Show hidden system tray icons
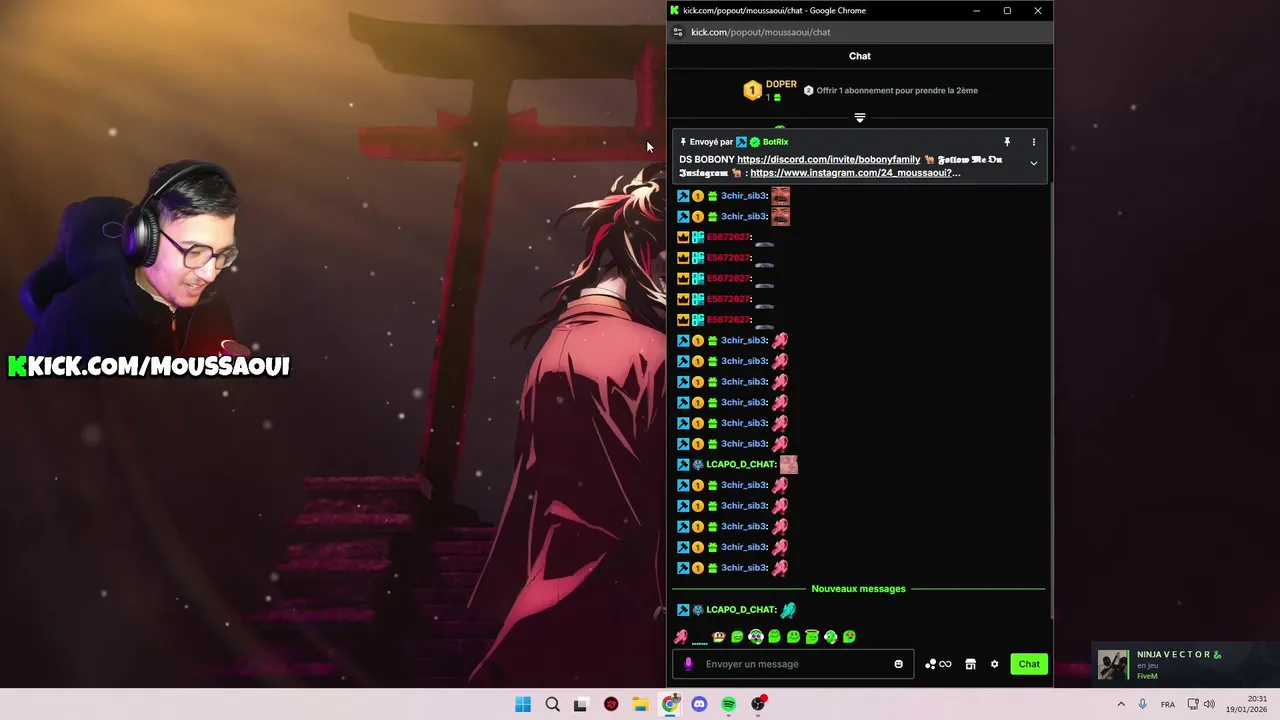1280x720 pixels. (1121, 704)
